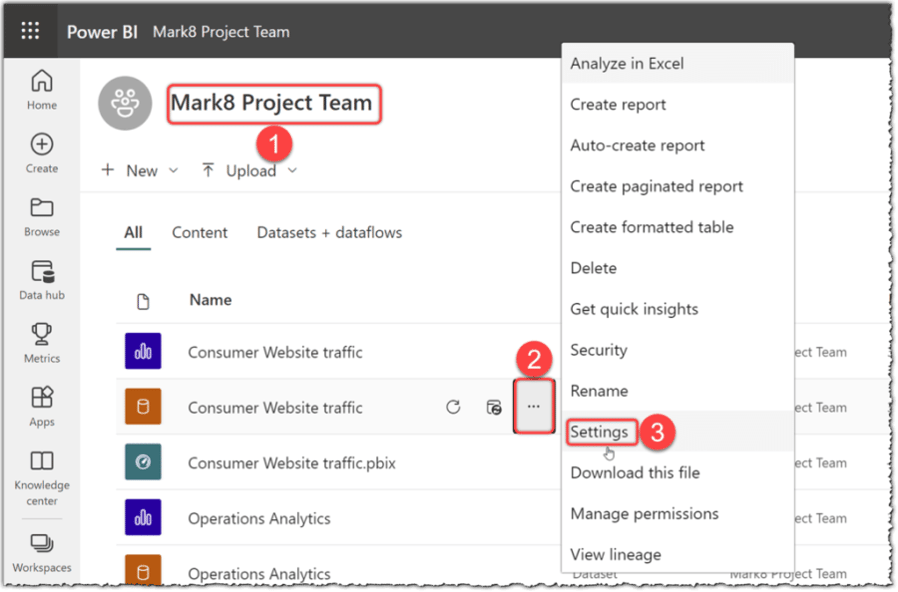Select Auto-create report option
This screenshot has height=592, width=898.
pyautogui.click(x=678, y=145)
